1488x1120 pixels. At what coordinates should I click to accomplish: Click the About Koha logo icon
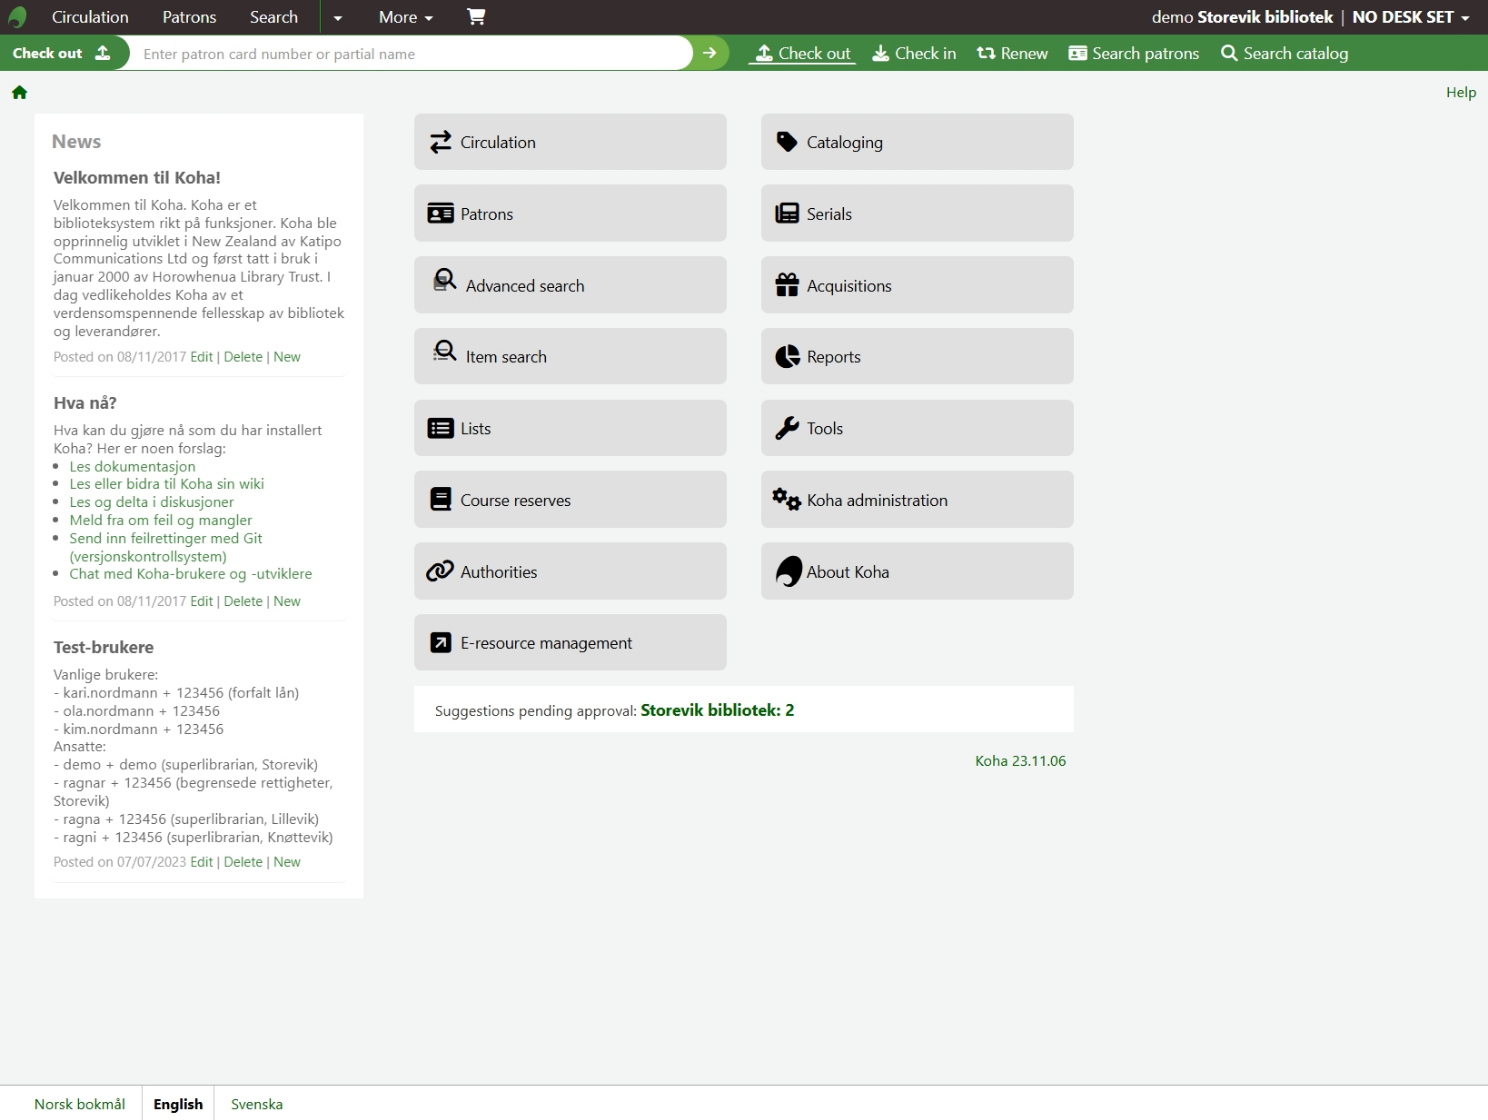click(x=788, y=571)
